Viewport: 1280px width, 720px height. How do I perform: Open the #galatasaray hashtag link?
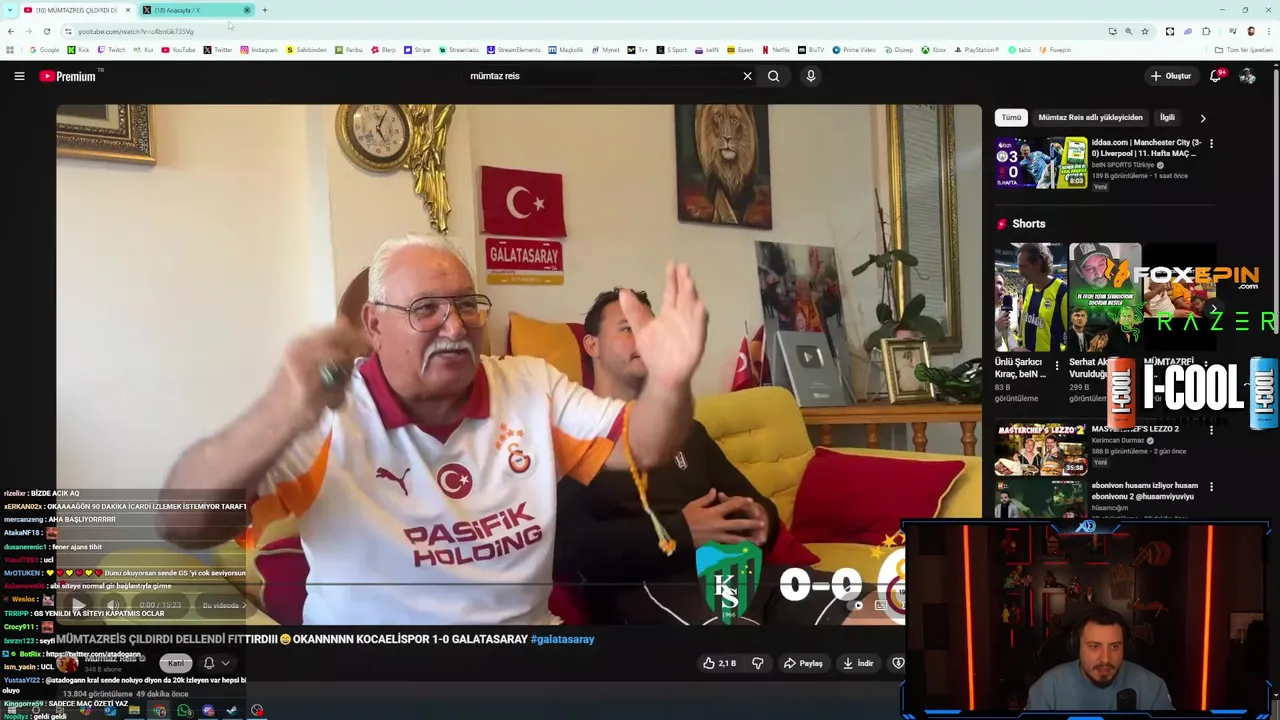point(562,639)
